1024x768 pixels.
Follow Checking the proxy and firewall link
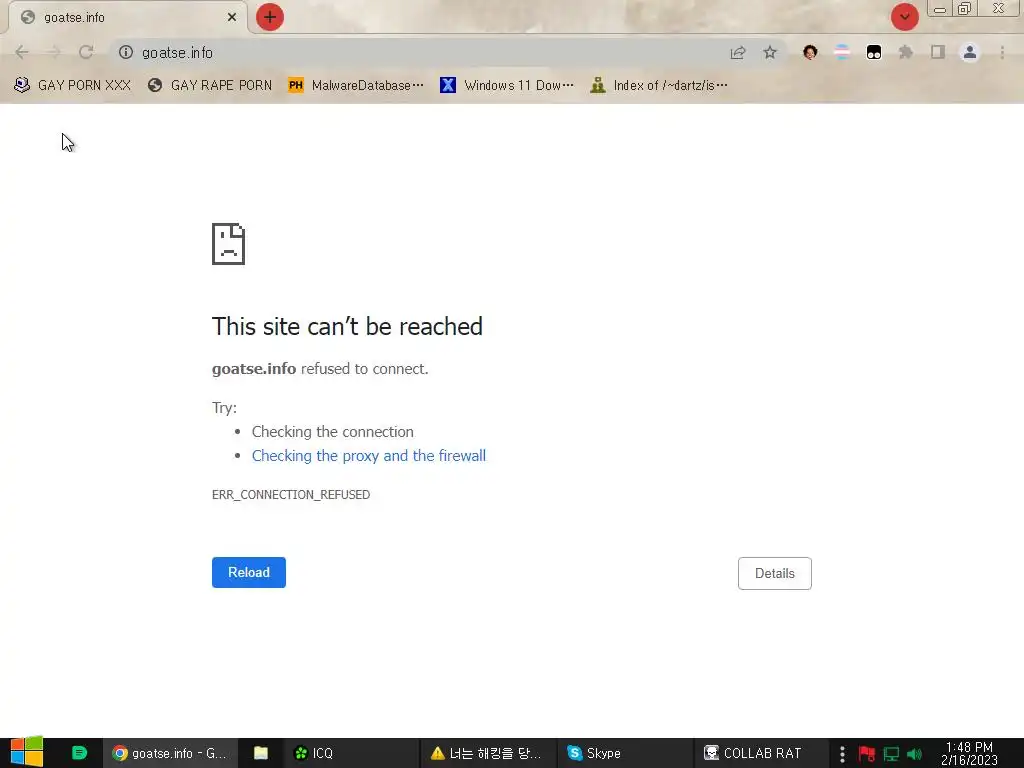369,456
